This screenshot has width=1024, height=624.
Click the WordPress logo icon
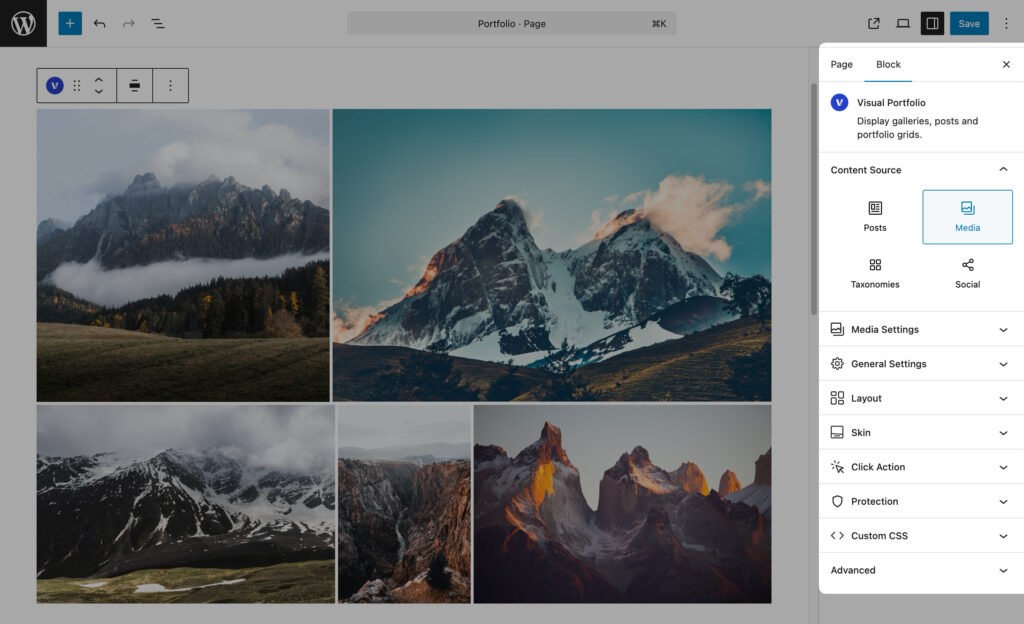coord(23,23)
